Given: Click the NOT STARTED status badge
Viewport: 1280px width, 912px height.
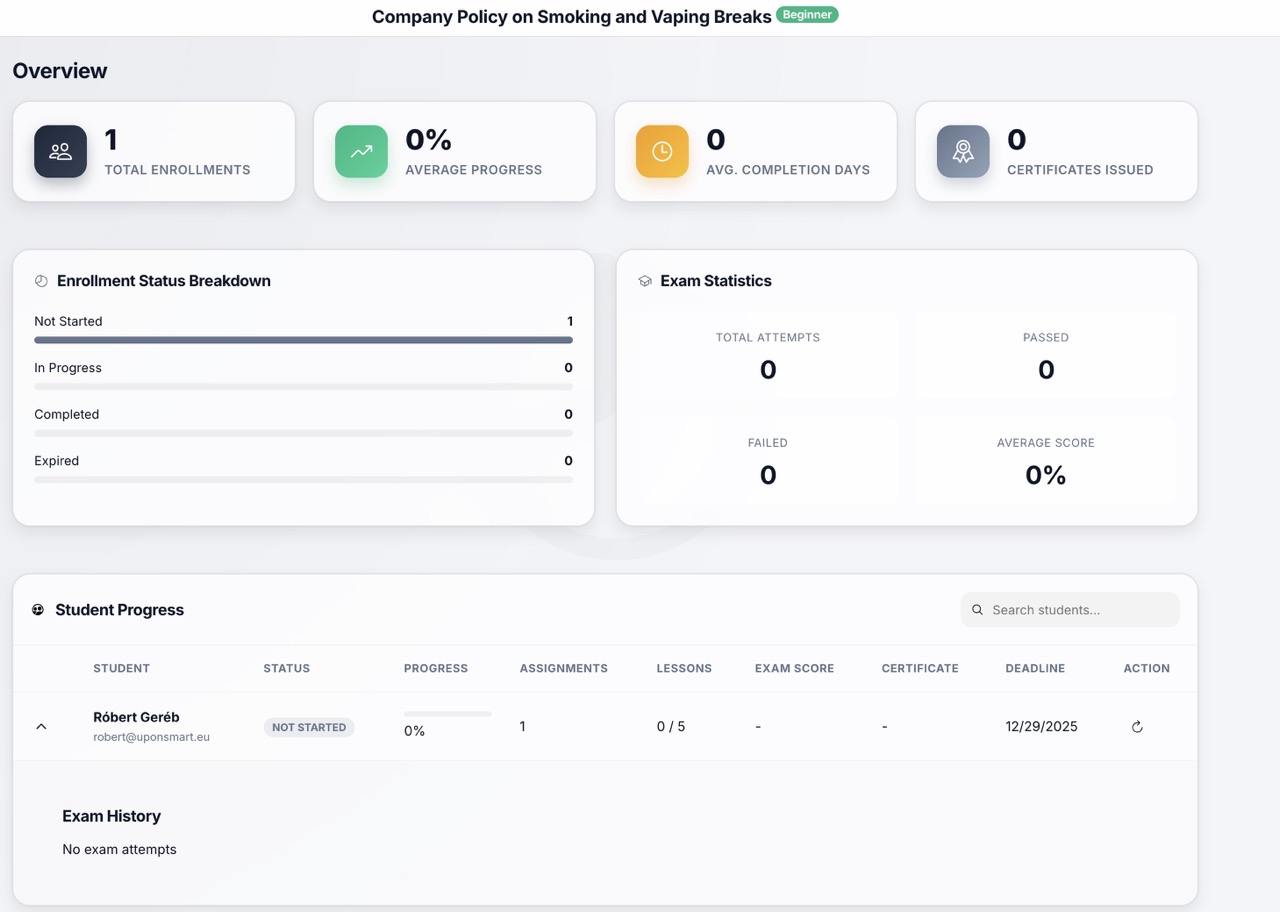Looking at the screenshot, I should [x=309, y=727].
